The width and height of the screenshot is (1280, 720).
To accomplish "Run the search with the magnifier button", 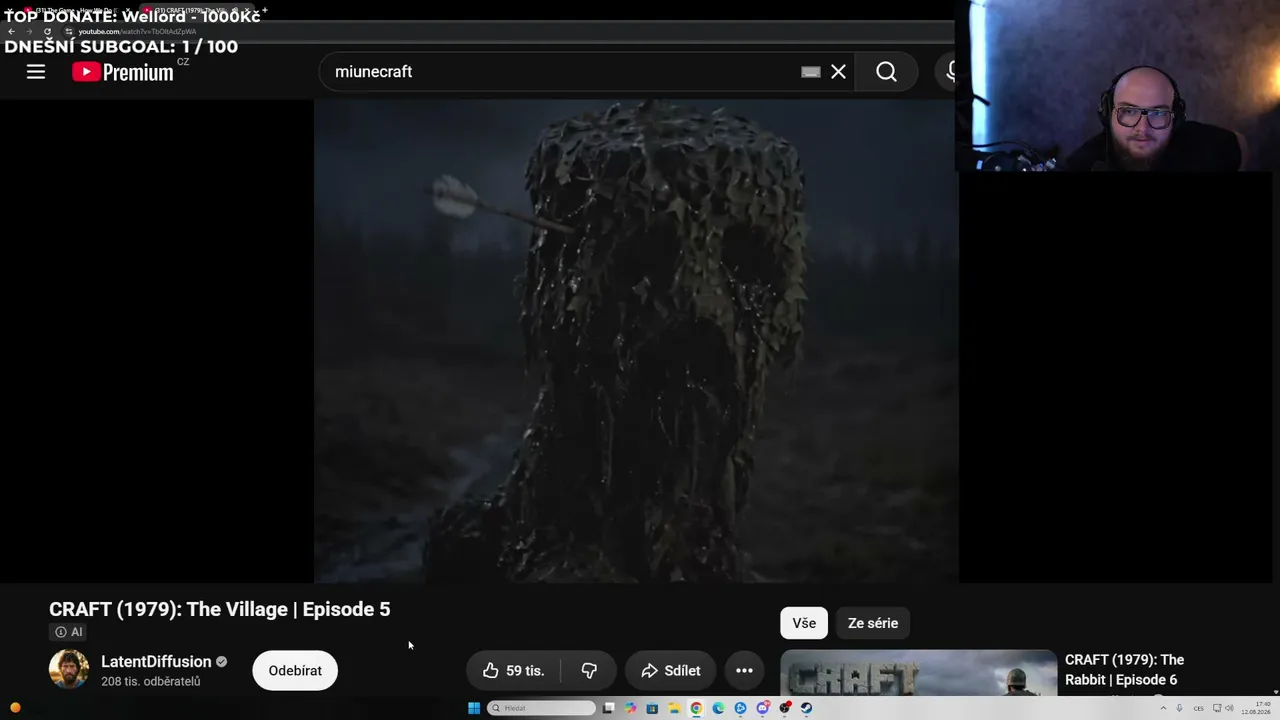I will click(886, 72).
